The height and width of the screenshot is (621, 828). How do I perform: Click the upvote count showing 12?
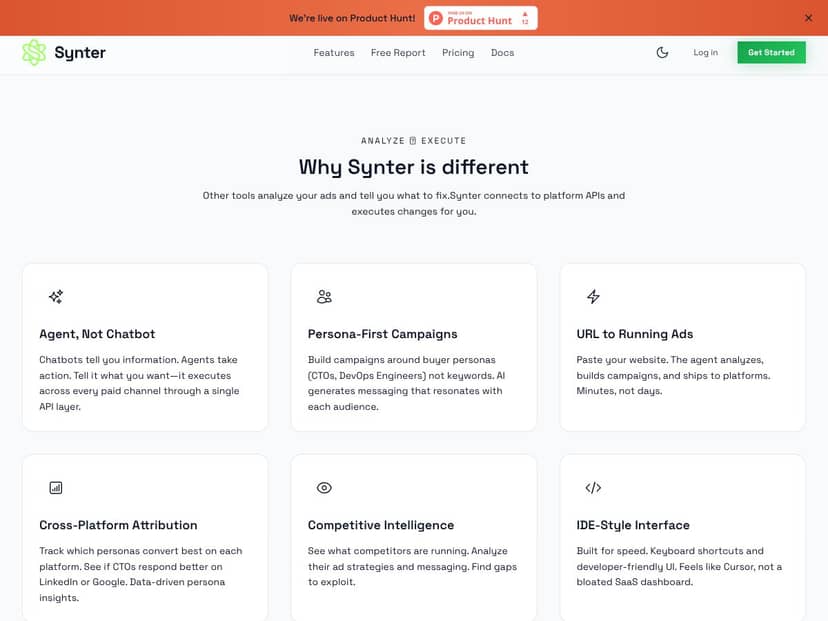[x=526, y=22]
